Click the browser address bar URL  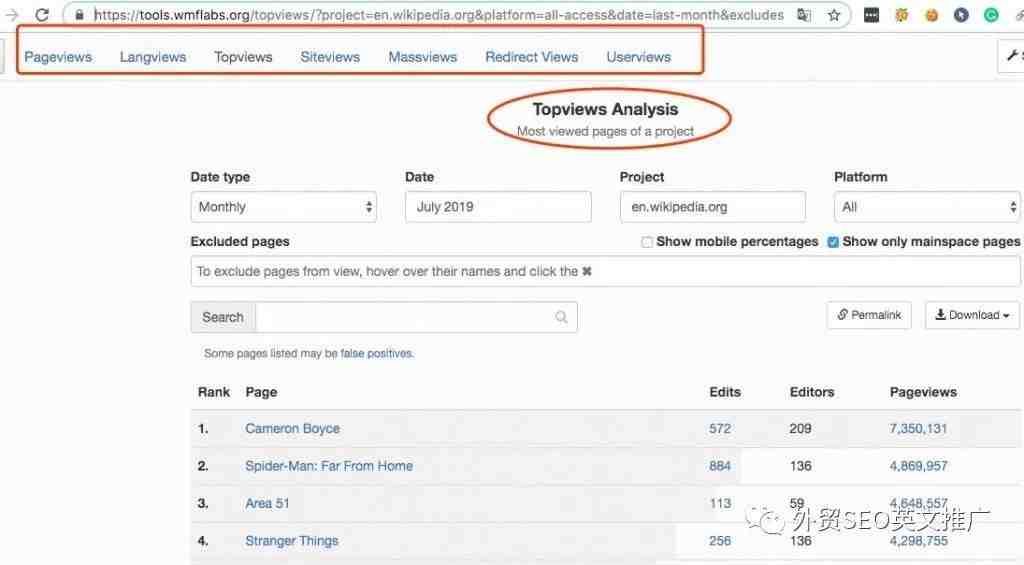click(x=439, y=14)
